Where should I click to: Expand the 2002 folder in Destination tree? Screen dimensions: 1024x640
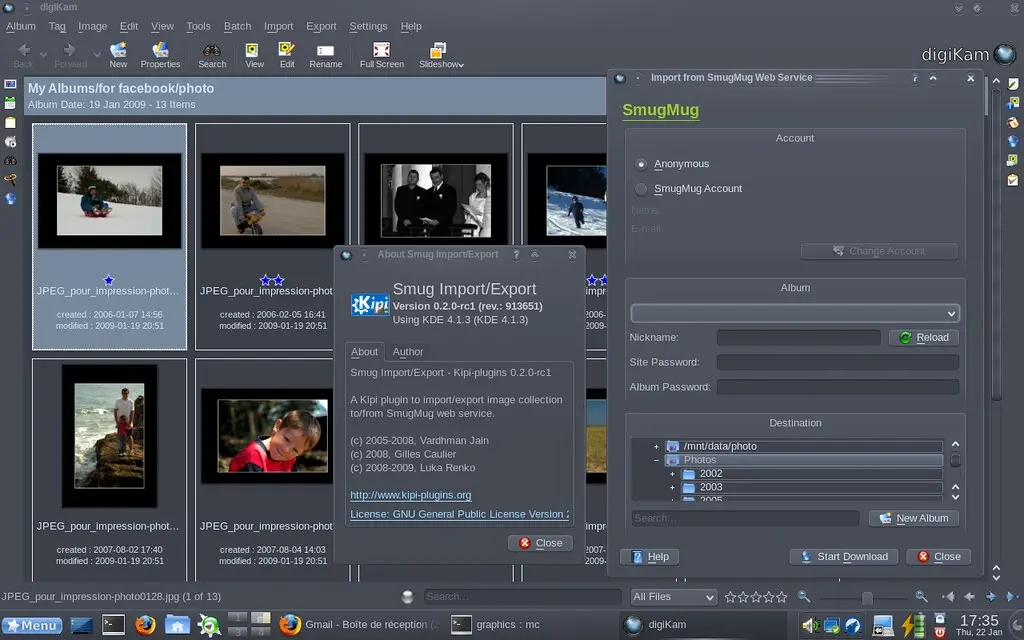coord(671,473)
